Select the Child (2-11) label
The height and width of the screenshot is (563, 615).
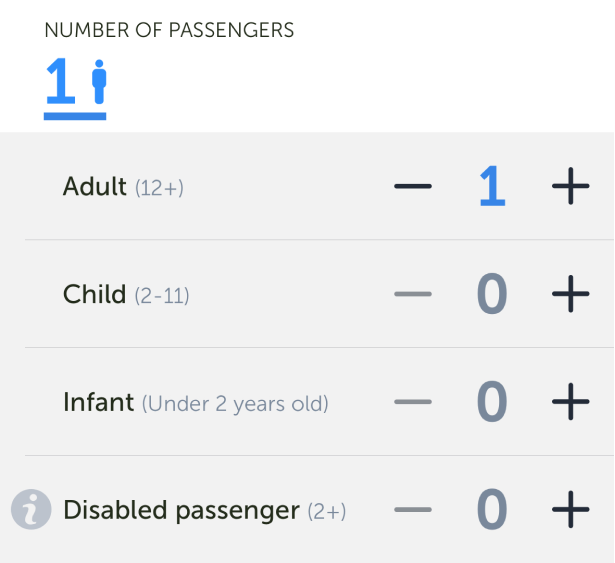(126, 294)
